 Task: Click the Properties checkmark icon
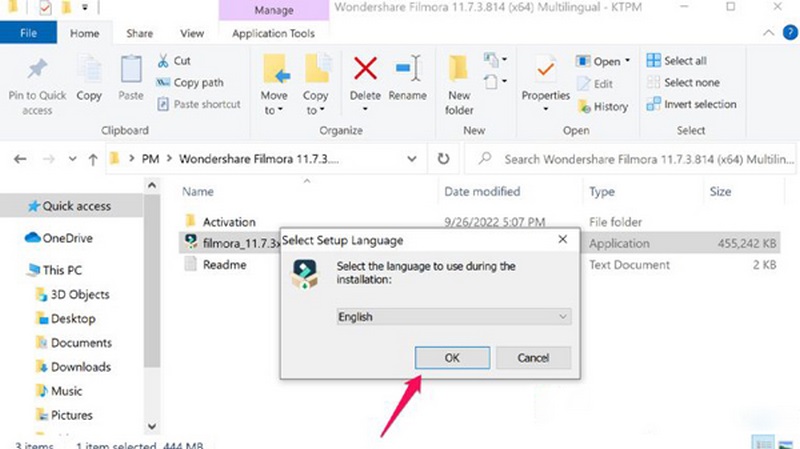[x=545, y=69]
